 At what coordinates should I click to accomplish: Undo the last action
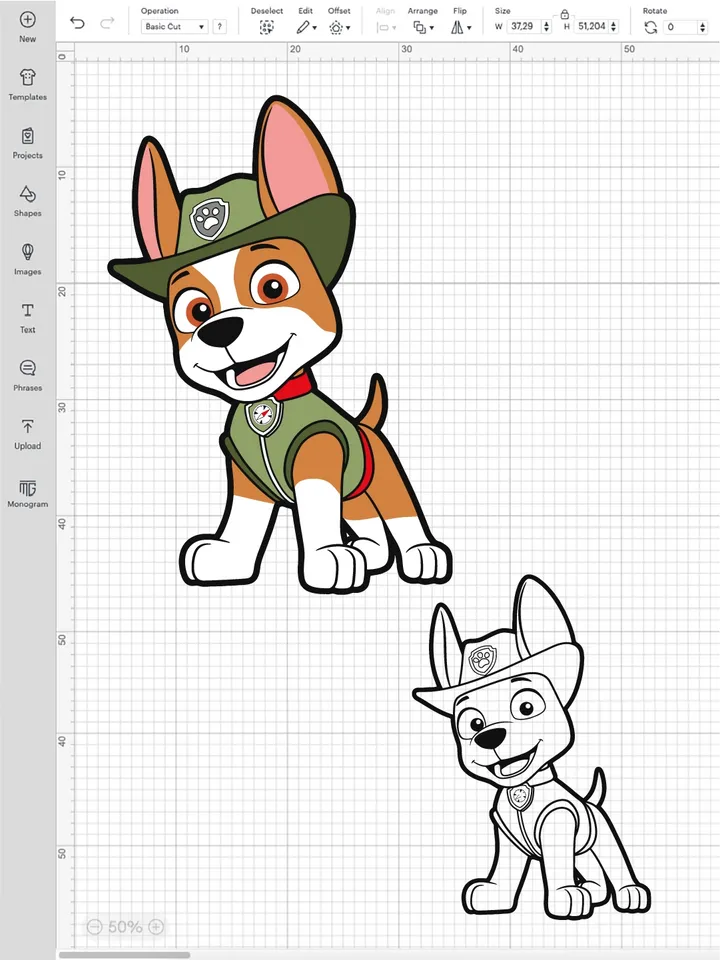pyautogui.click(x=77, y=23)
